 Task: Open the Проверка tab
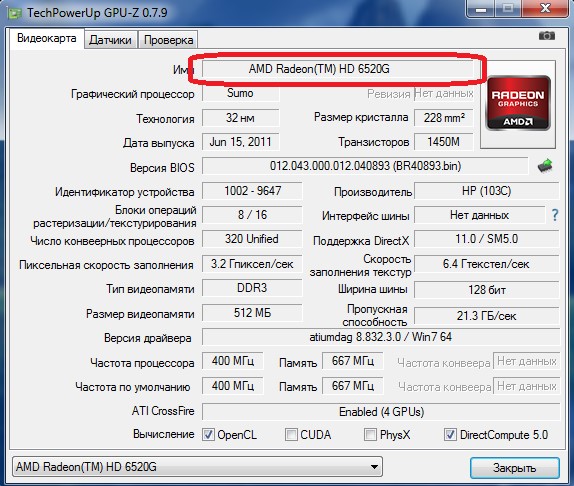tap(168, 40)
